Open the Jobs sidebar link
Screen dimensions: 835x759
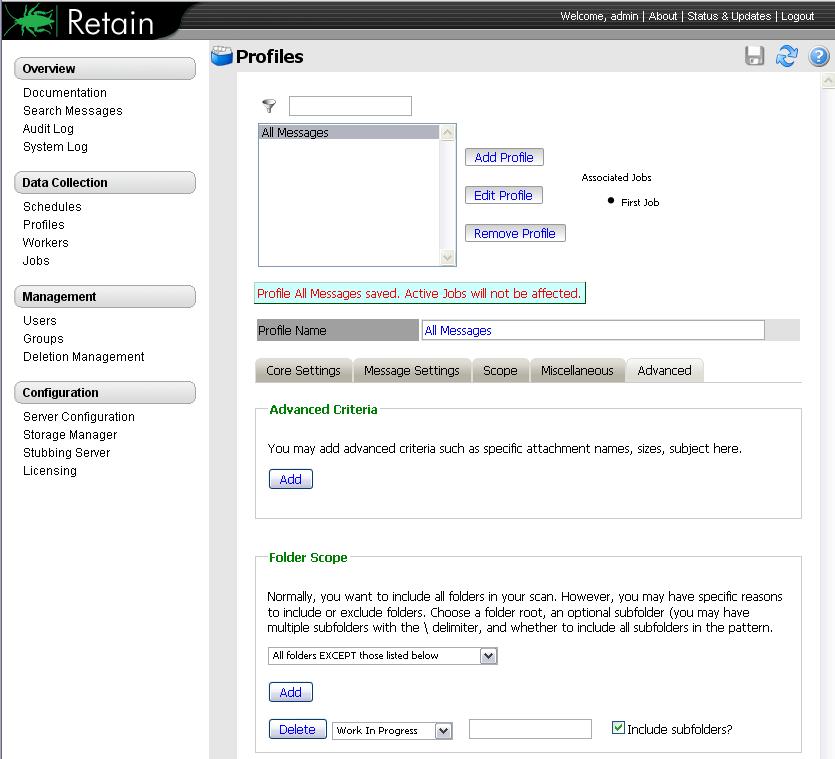(x=36, y=260)
